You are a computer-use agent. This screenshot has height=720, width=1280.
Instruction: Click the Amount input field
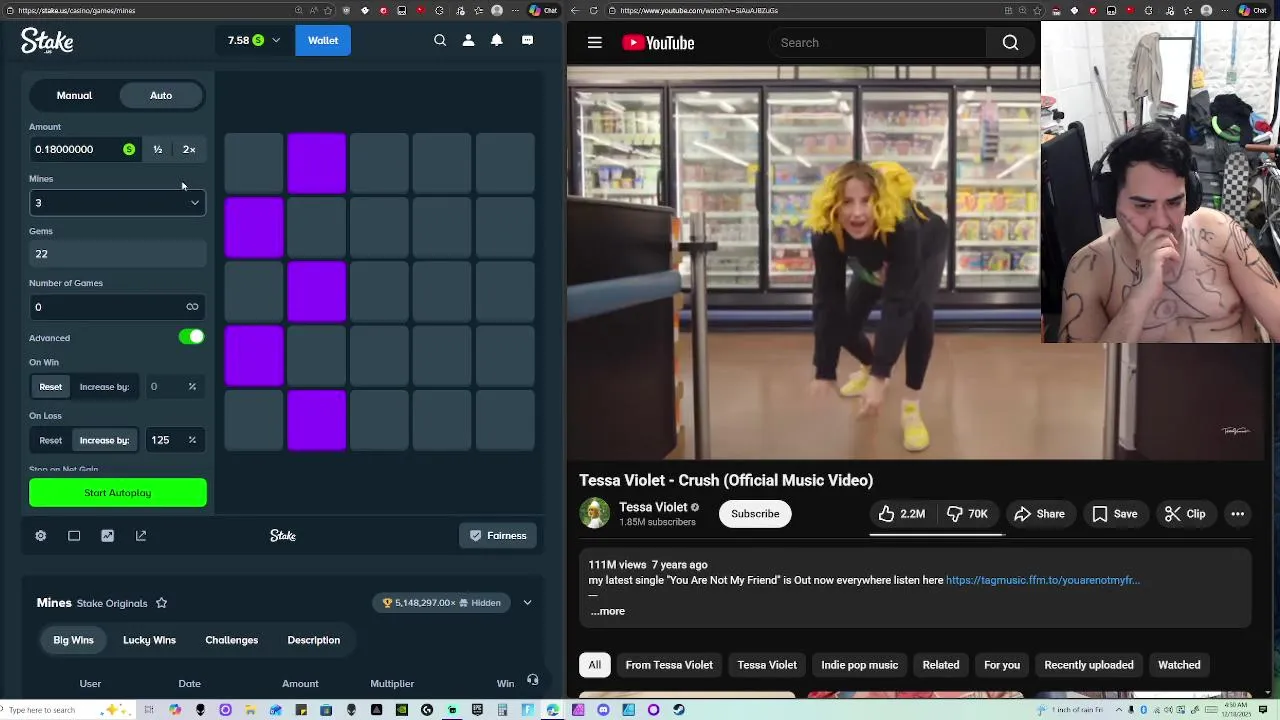(84, 150)
